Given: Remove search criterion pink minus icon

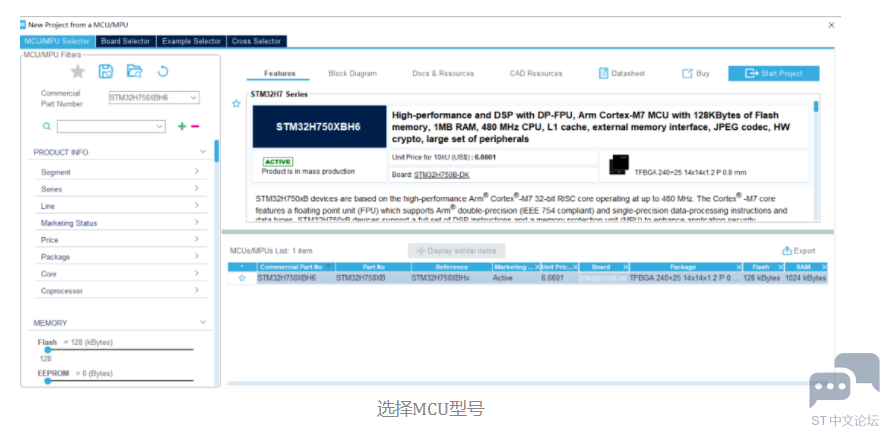Looking at the screenshot, I should pos(195,126).
